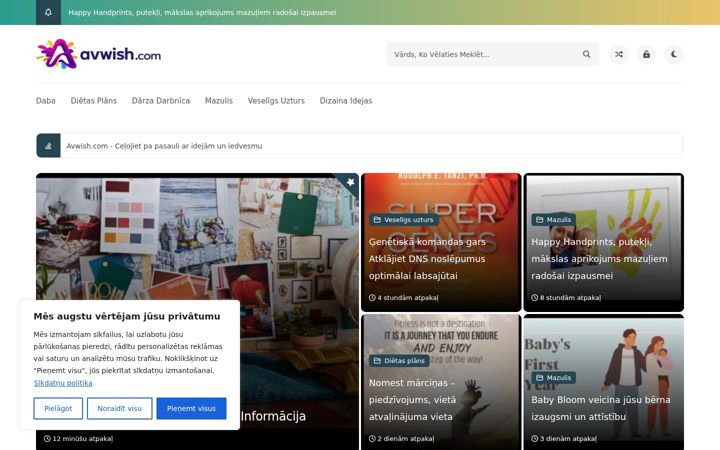Click Mazulis tag on Baby Bloom card
Image resolution: width=720 pixels, height=450 pixels.
click(553, 377)
